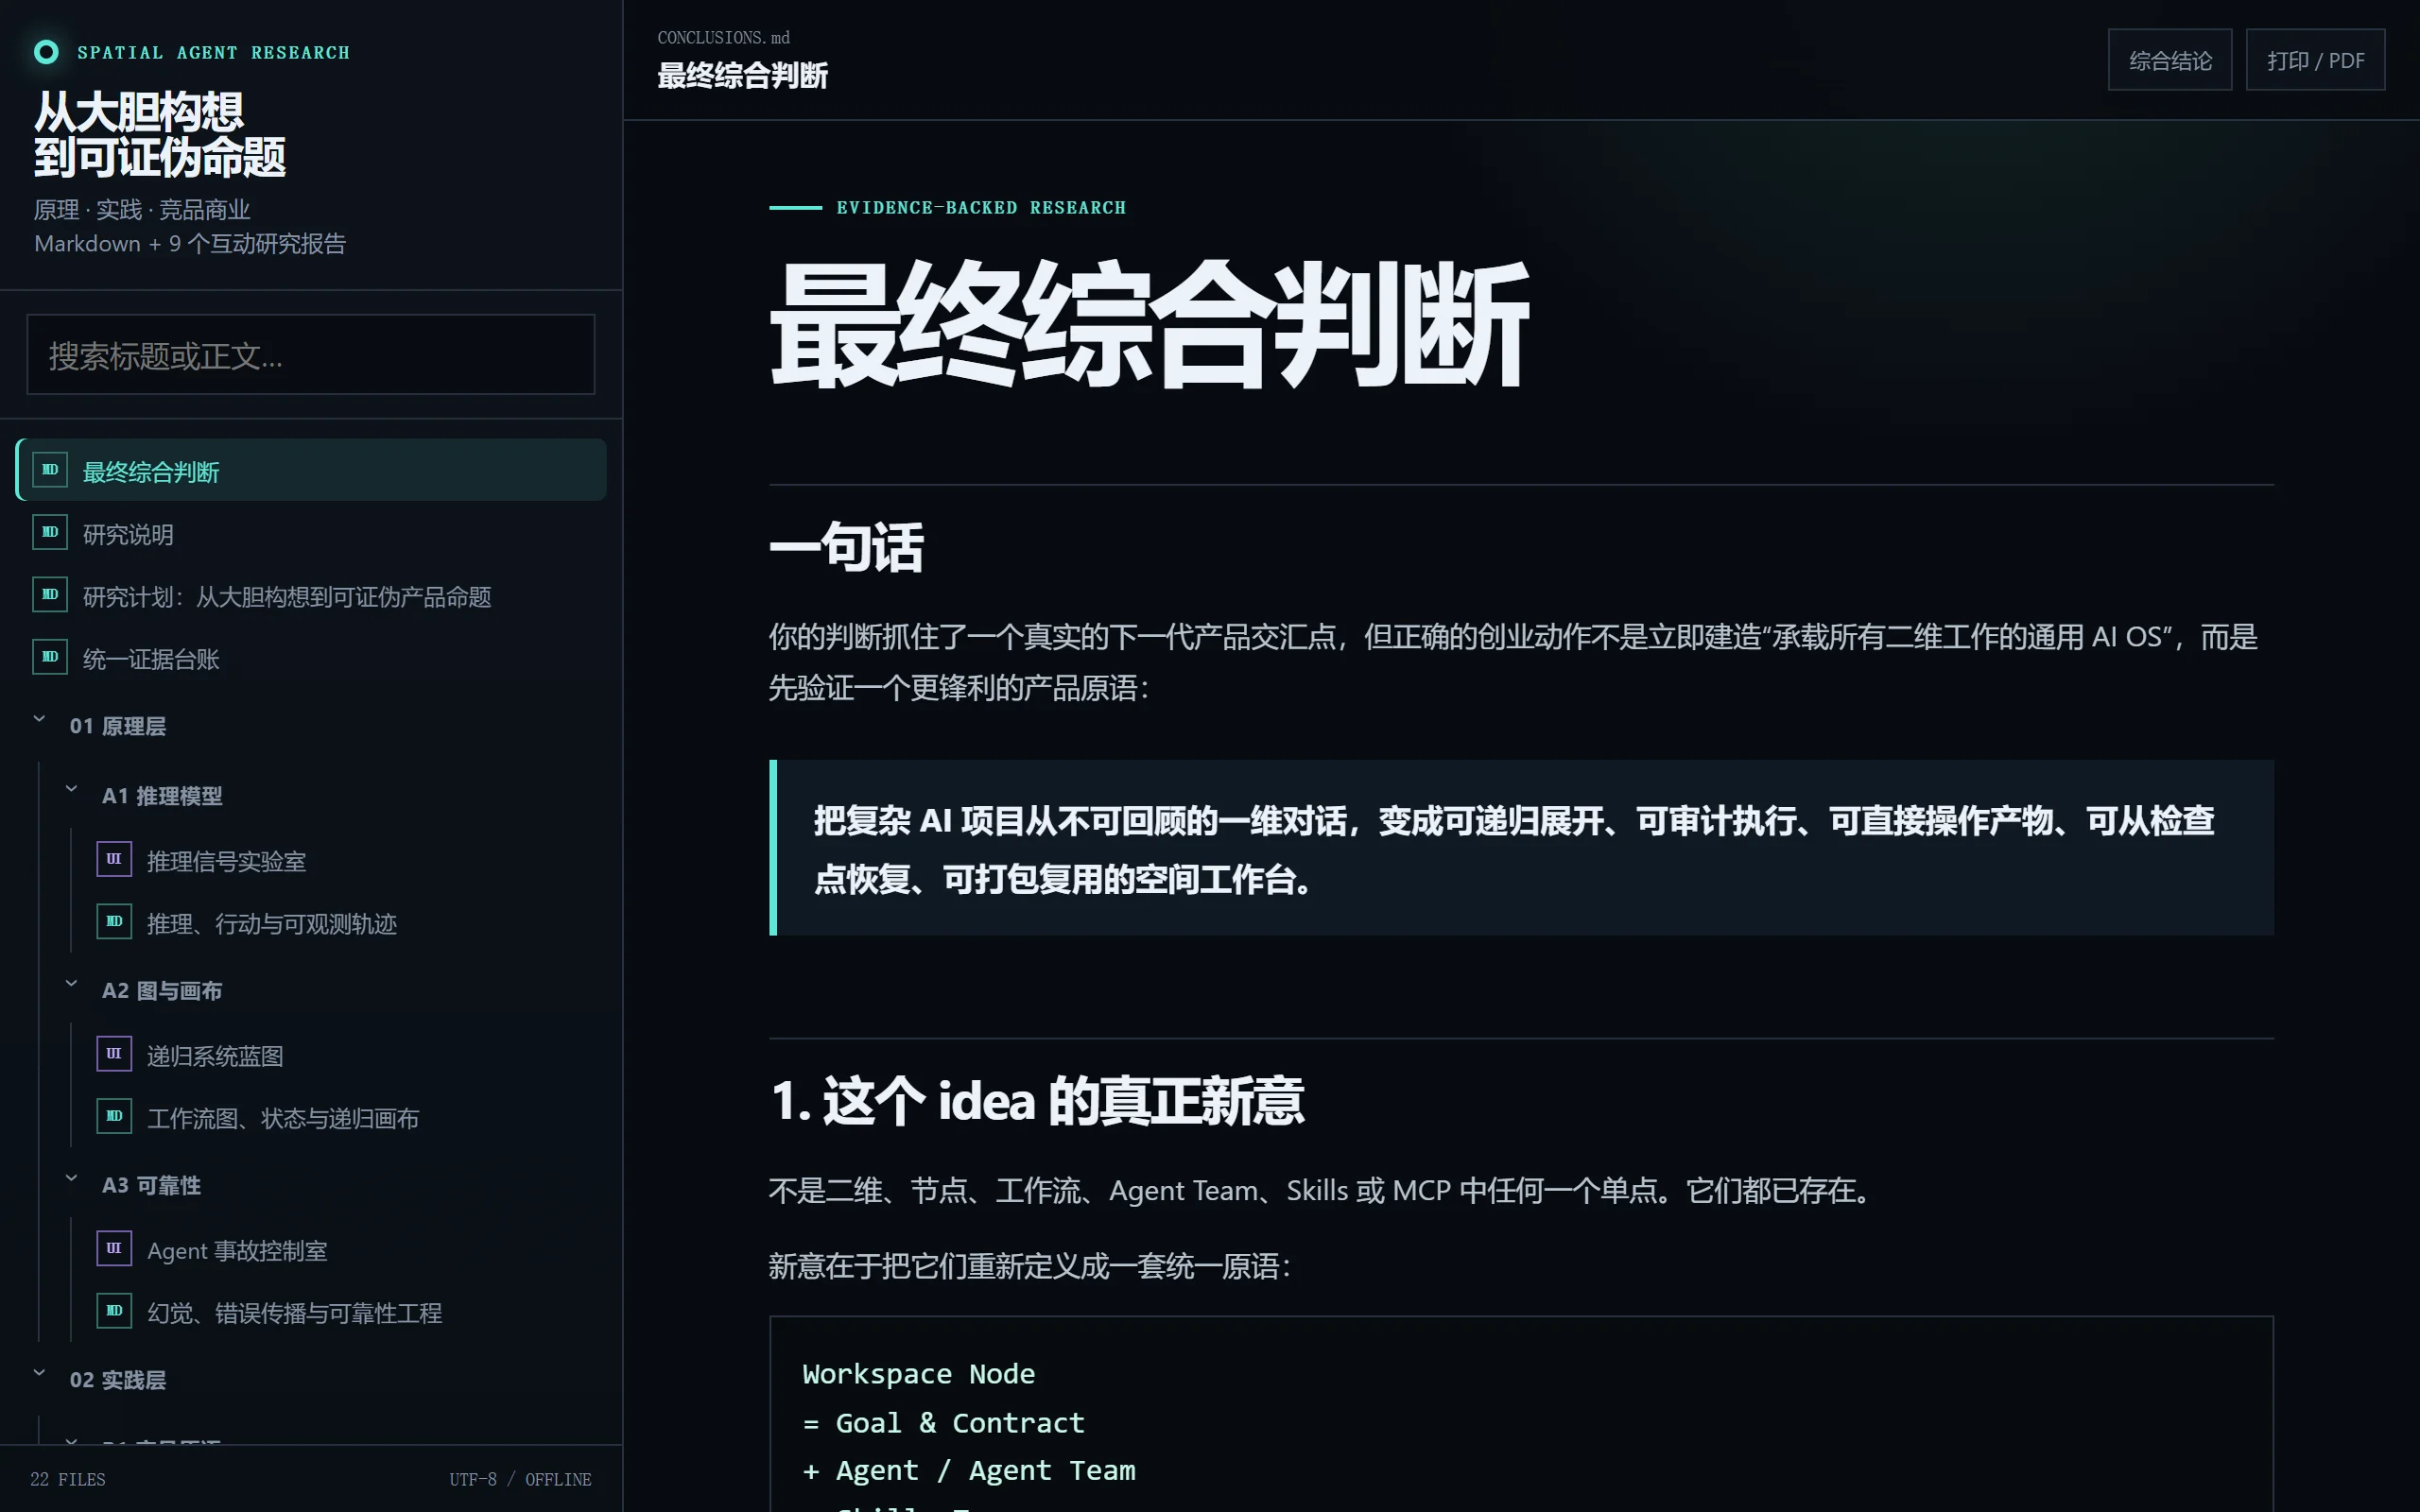Open the 递归系统蓝图 interactive report

pyautogui.click(x=343, y=1055)
